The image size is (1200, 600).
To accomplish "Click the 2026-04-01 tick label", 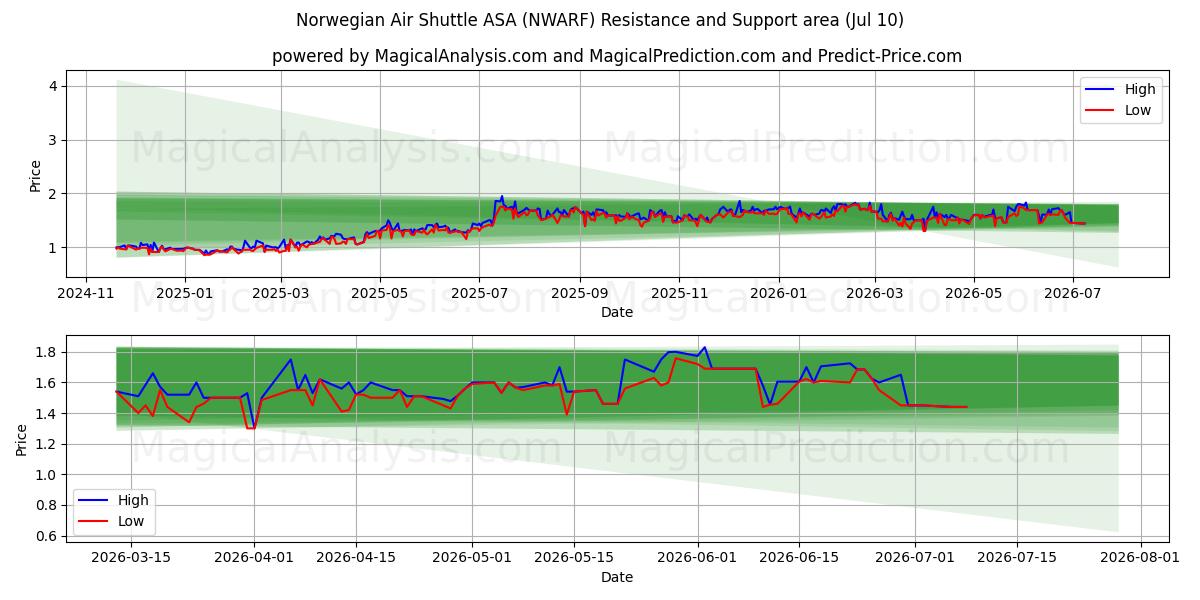I will pyautogui.click(x=254, y=559).
